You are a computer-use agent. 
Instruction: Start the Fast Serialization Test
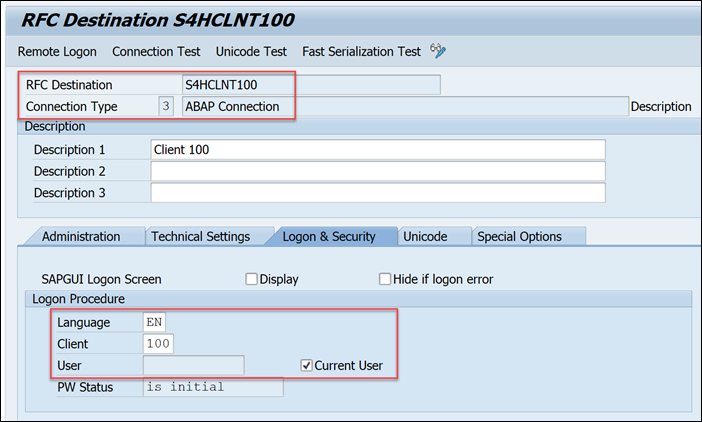click(x=361, y=52)
